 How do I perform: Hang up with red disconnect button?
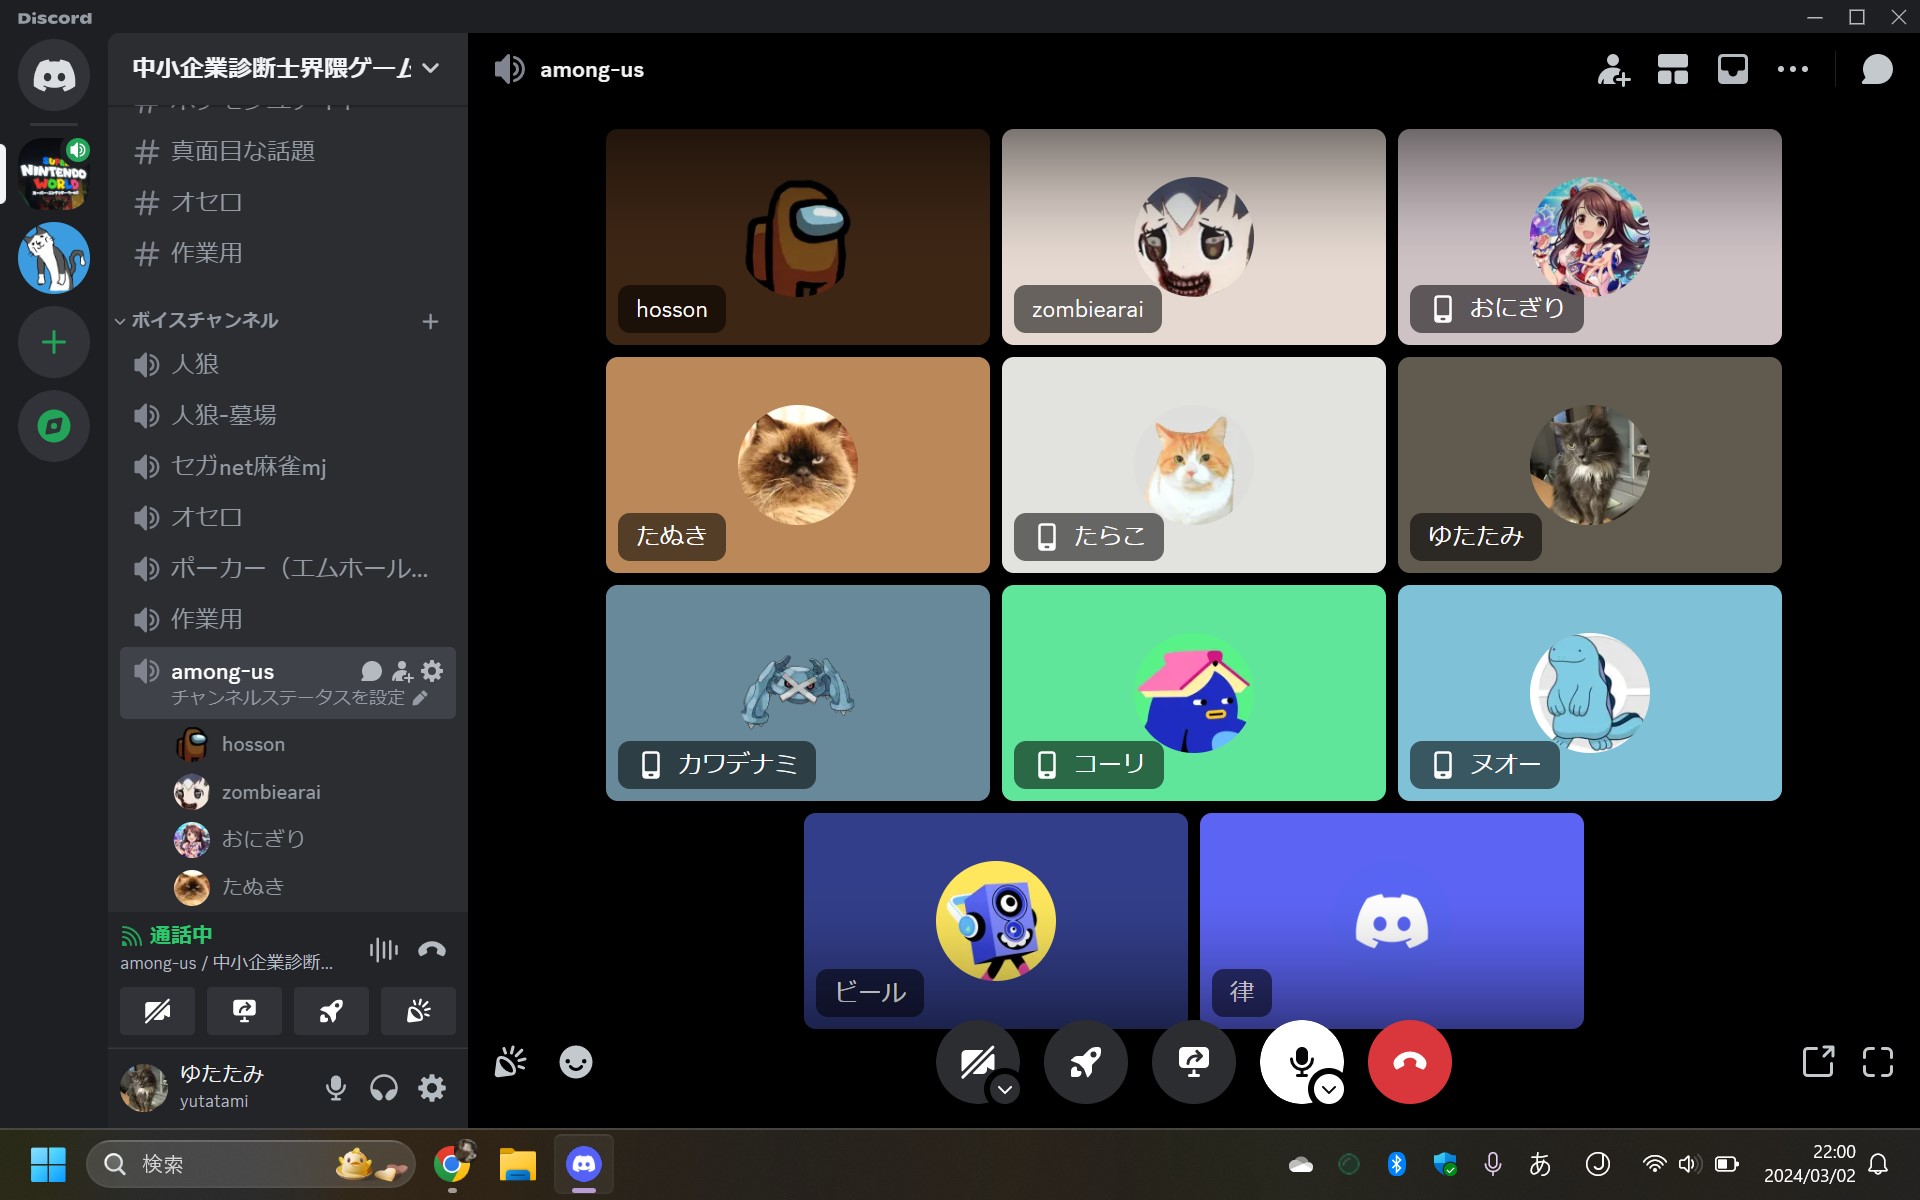pyautogui.click(x=1410, y=1062)
